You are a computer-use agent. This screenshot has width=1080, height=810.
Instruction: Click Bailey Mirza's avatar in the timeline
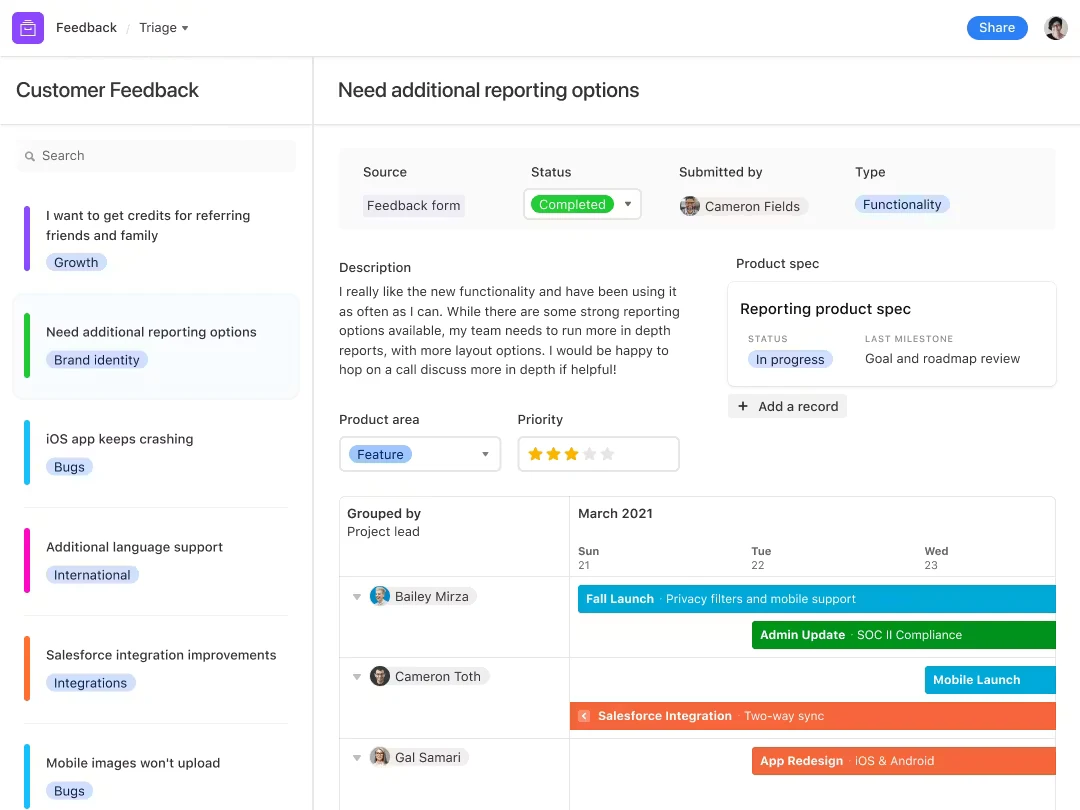379,595
